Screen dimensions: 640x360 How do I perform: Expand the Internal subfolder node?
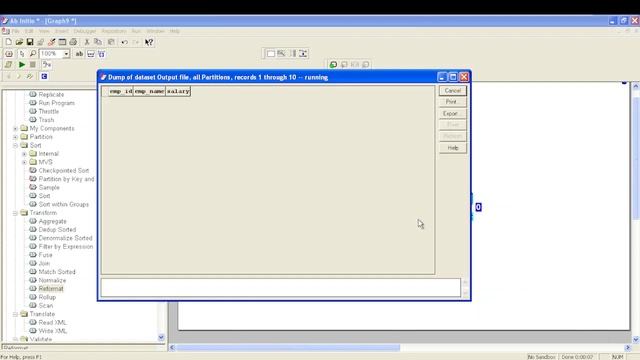pos(24,154)
